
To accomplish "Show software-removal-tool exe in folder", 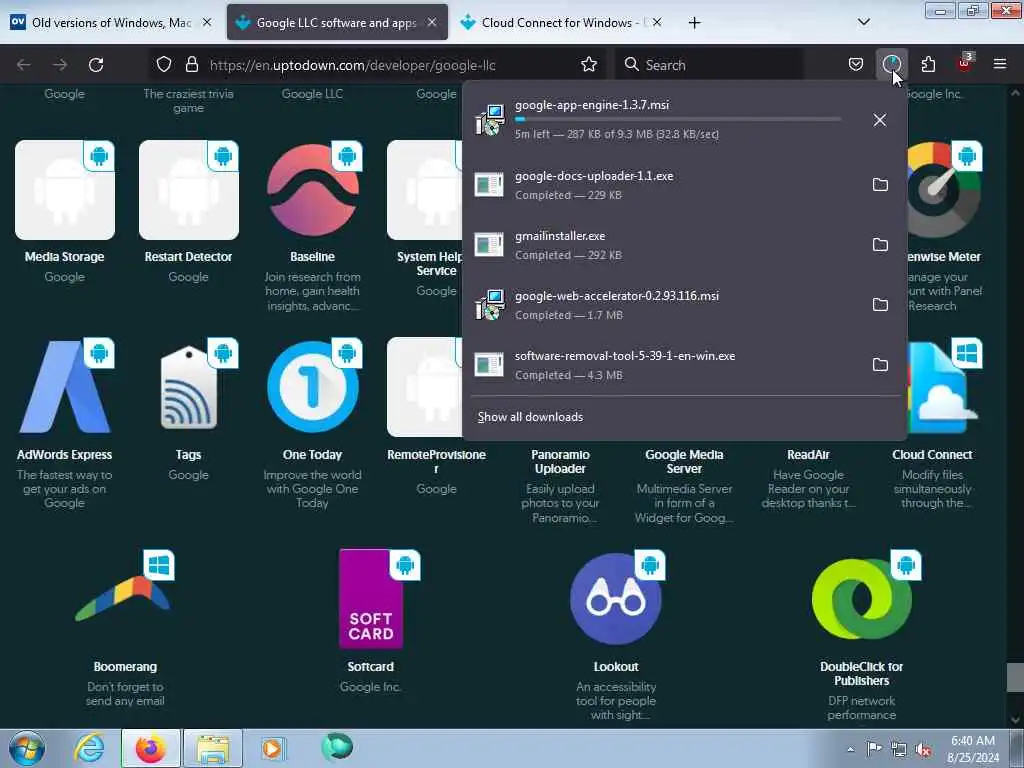I will (880, 365).
